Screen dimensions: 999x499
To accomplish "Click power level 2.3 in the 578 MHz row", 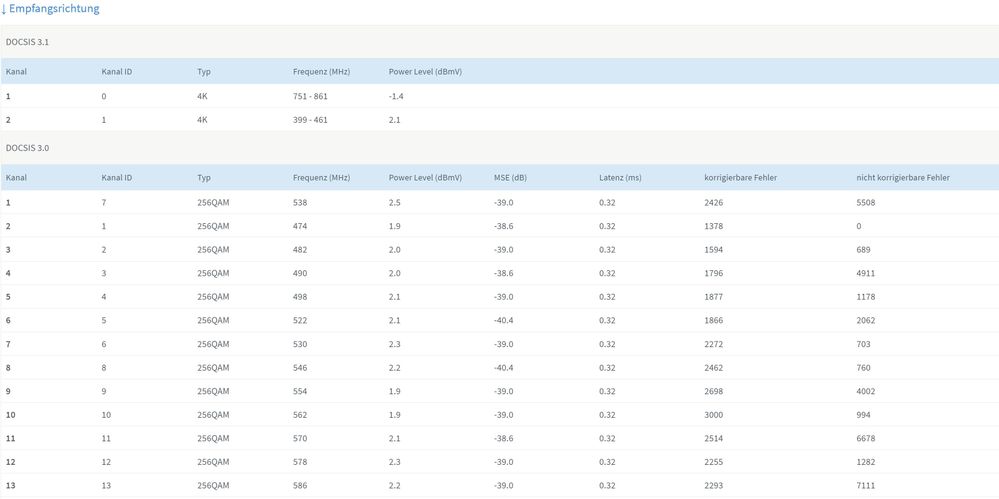I will point(394,462).
